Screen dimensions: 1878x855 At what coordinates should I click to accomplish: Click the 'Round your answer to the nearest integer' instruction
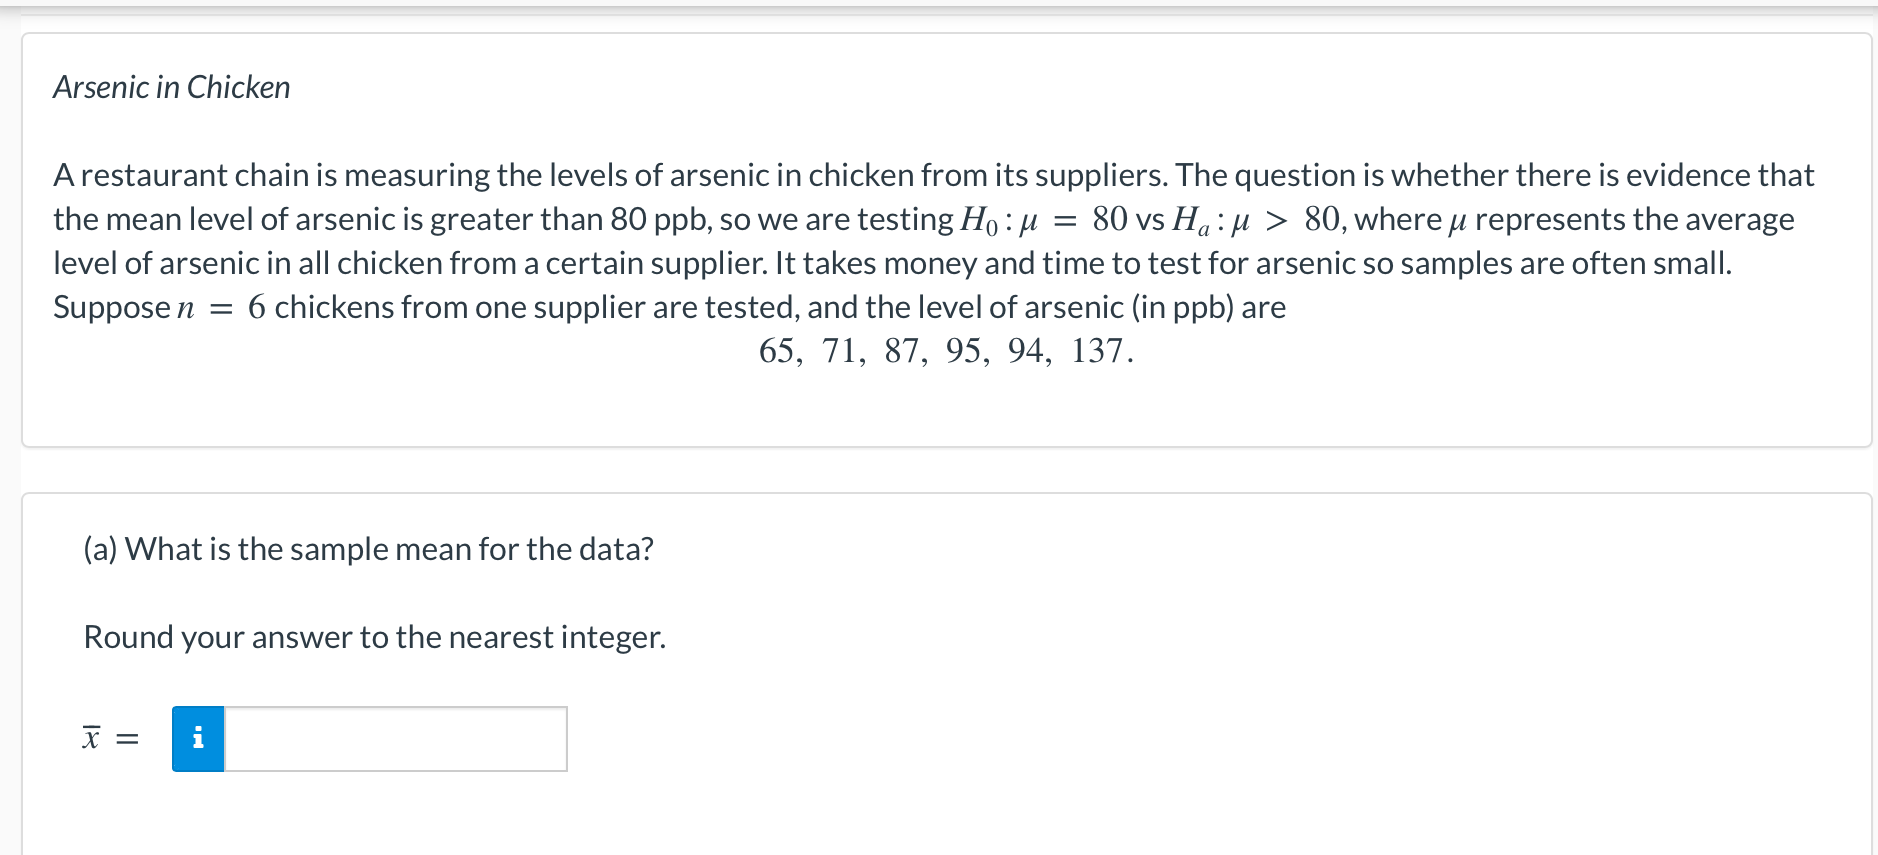pos(375,637)
